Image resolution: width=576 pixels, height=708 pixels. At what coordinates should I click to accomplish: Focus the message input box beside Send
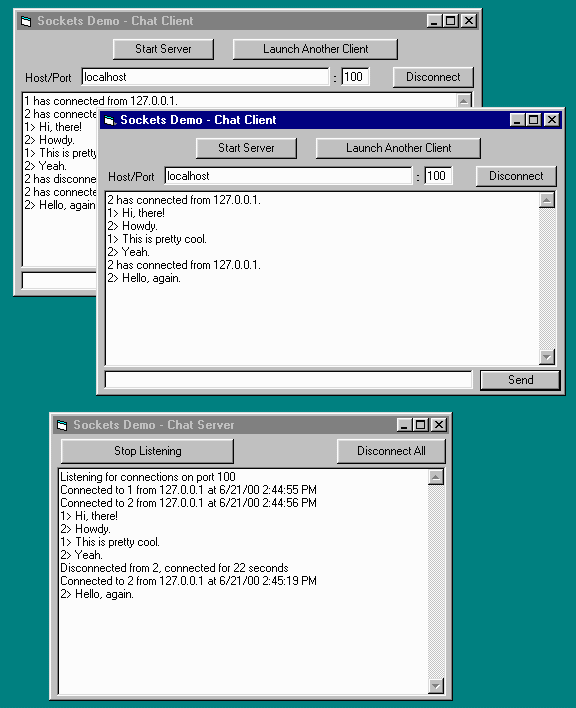(288, 380)
